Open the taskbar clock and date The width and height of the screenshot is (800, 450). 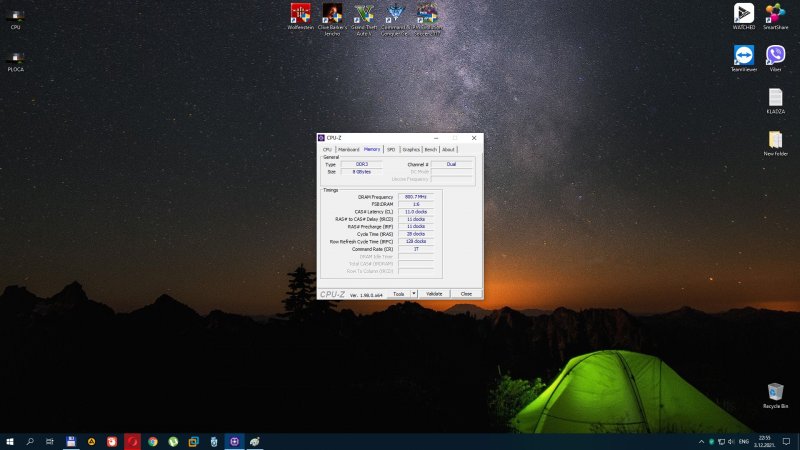pyautogui.click(x=764, y=441)
